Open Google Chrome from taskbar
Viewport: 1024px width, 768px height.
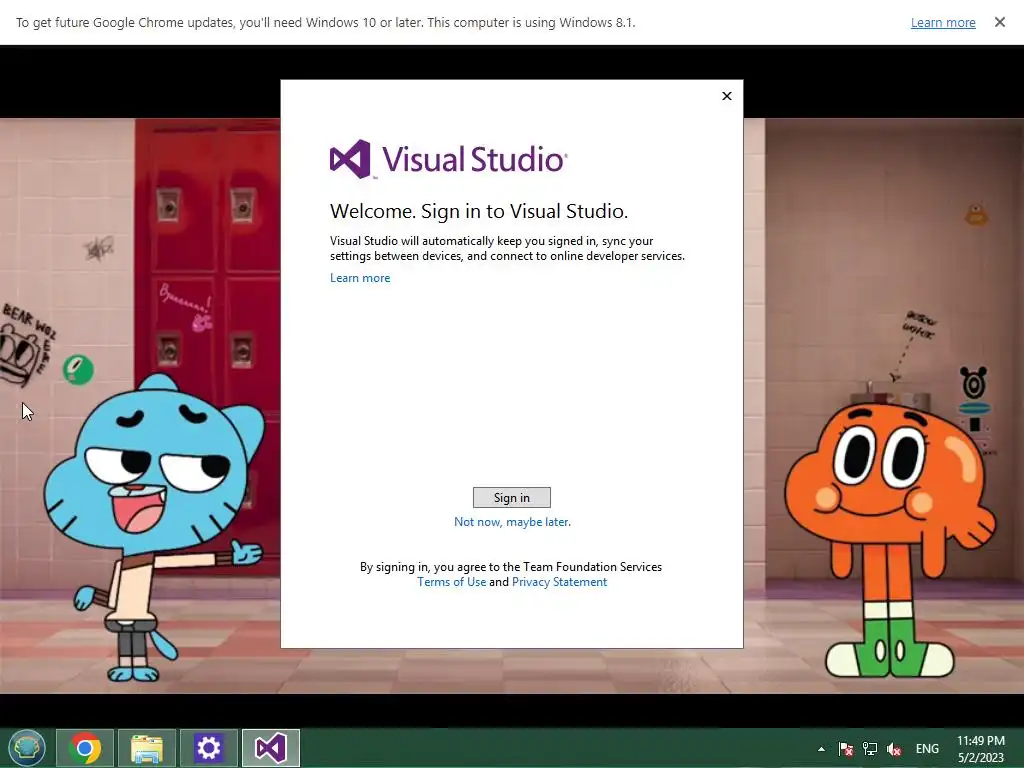[x=85, y=748]
